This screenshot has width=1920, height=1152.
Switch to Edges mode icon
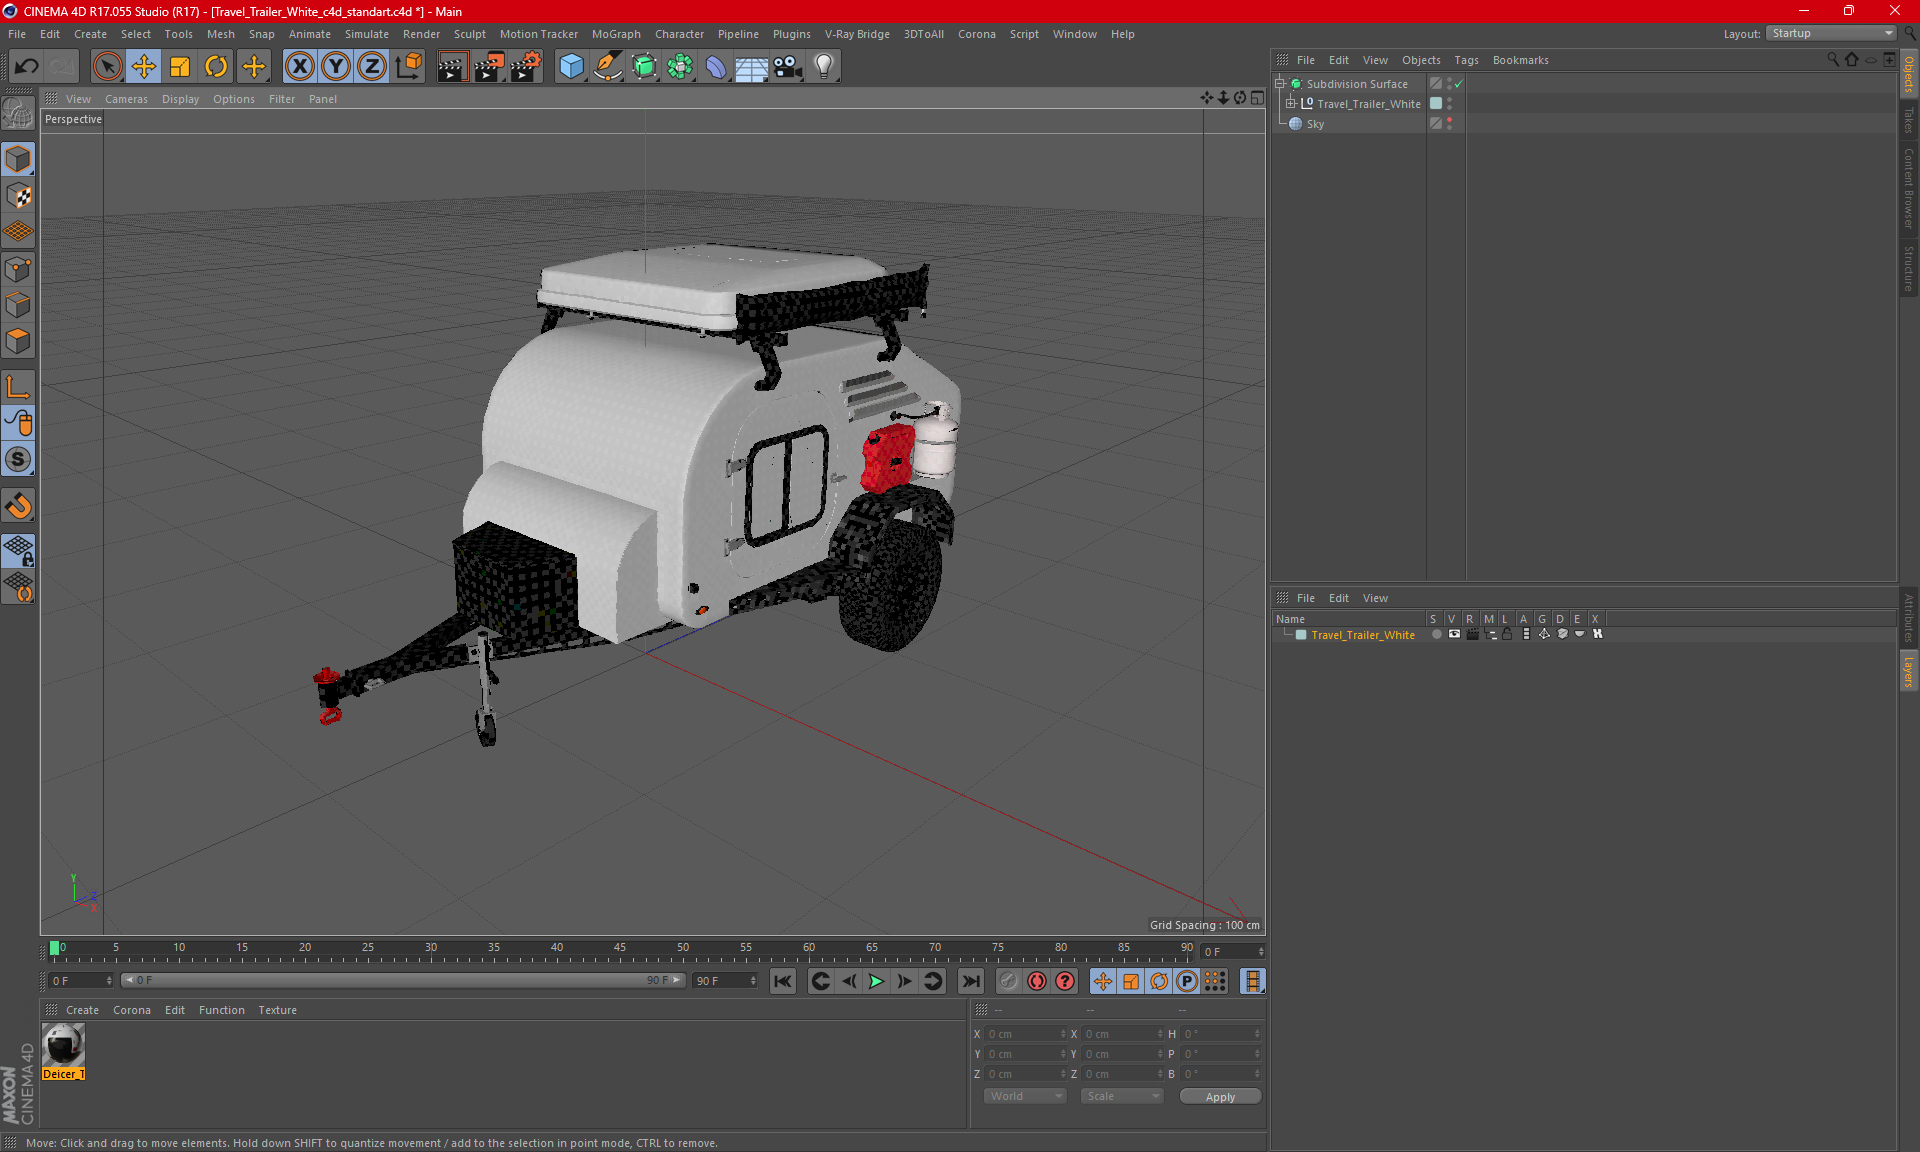click(18, 305)
